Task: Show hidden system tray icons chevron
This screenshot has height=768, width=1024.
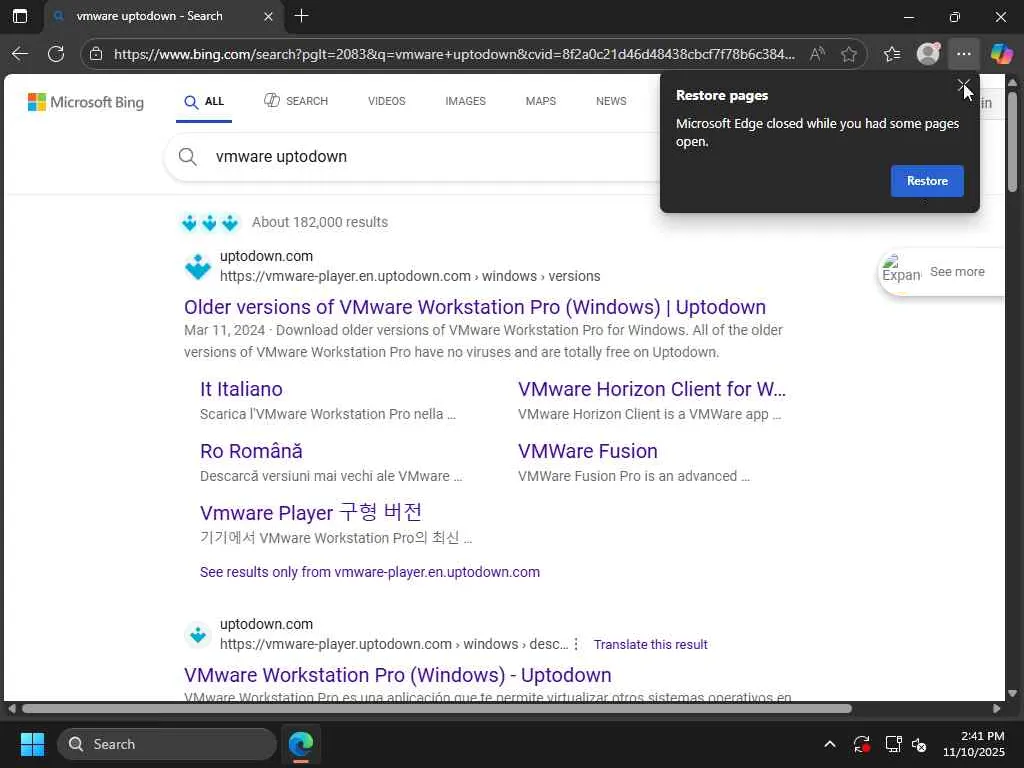Action: click(829, 744)
